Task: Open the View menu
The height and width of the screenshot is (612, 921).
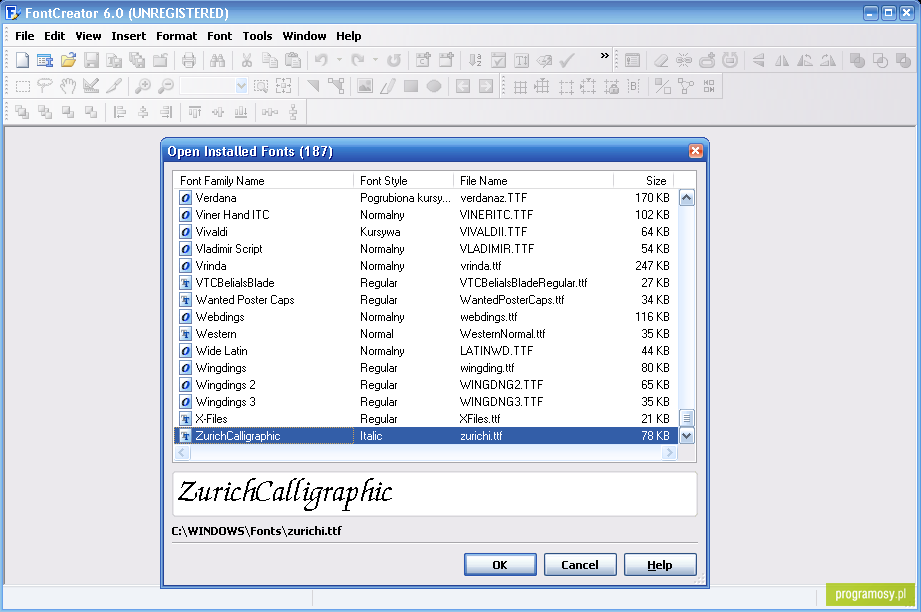Action: [x=88, y=36]
